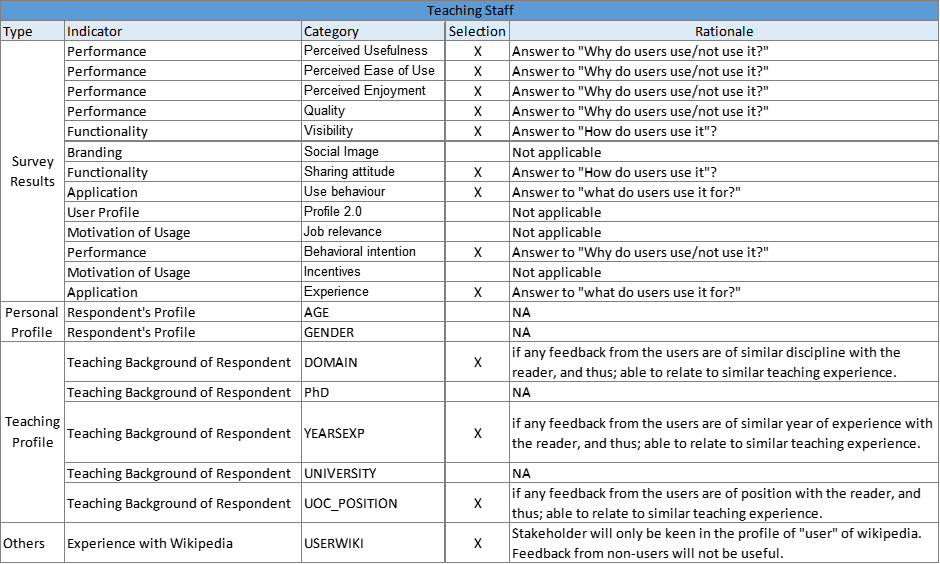Click the 'Social Image' cell
The image size is (940, 564).
pos(373,152)
